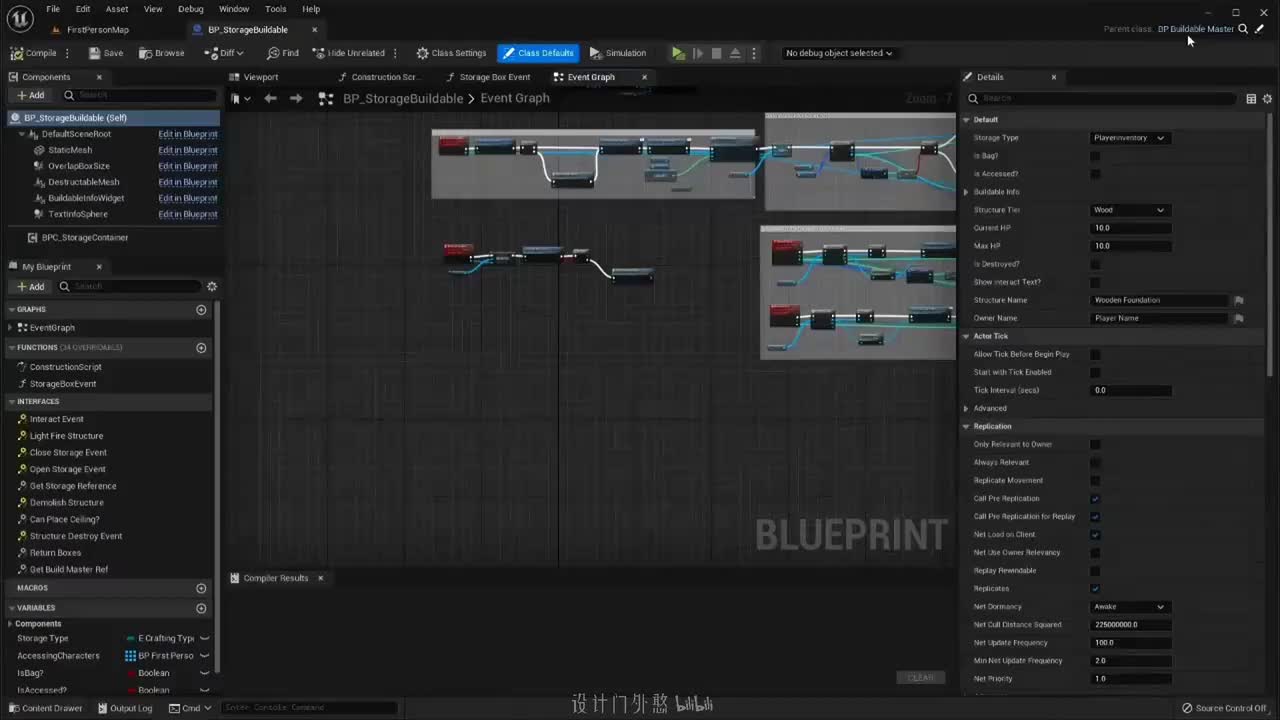The image size is (1280, 720).
Task: Edit DestructableMesh in Blueprint link
Action: pyautogui.click(x=188, y=182)
